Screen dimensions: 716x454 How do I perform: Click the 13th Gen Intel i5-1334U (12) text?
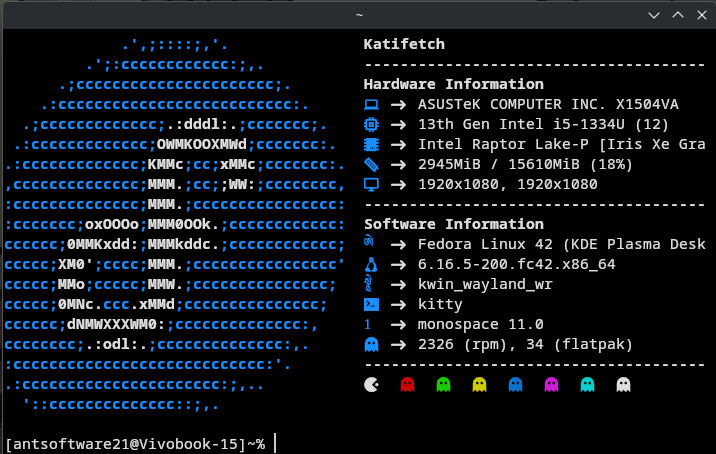pyautogui.click(x=543, y=125)
